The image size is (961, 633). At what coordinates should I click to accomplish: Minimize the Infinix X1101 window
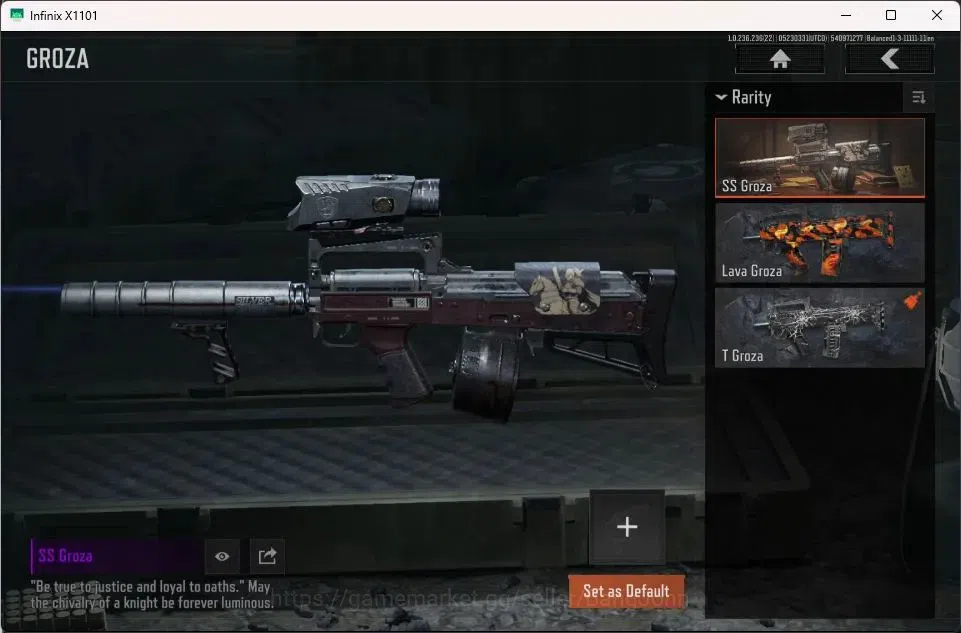846,15
